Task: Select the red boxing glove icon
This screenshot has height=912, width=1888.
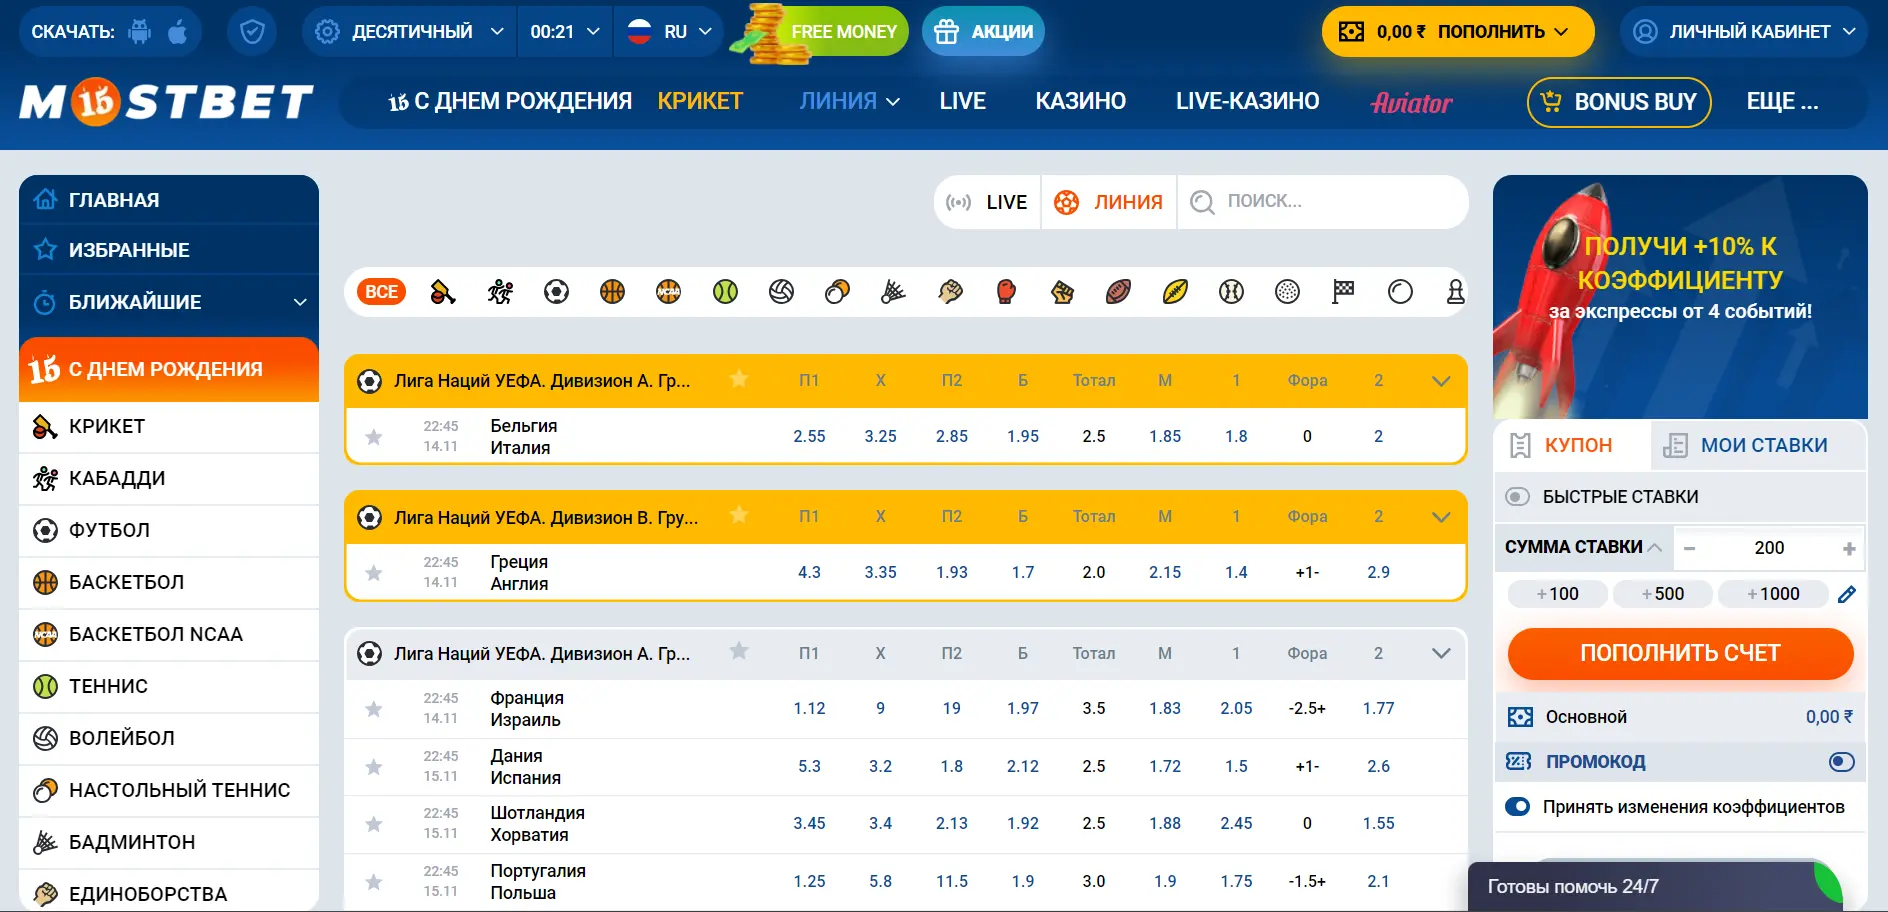Action: point(1006,292)
